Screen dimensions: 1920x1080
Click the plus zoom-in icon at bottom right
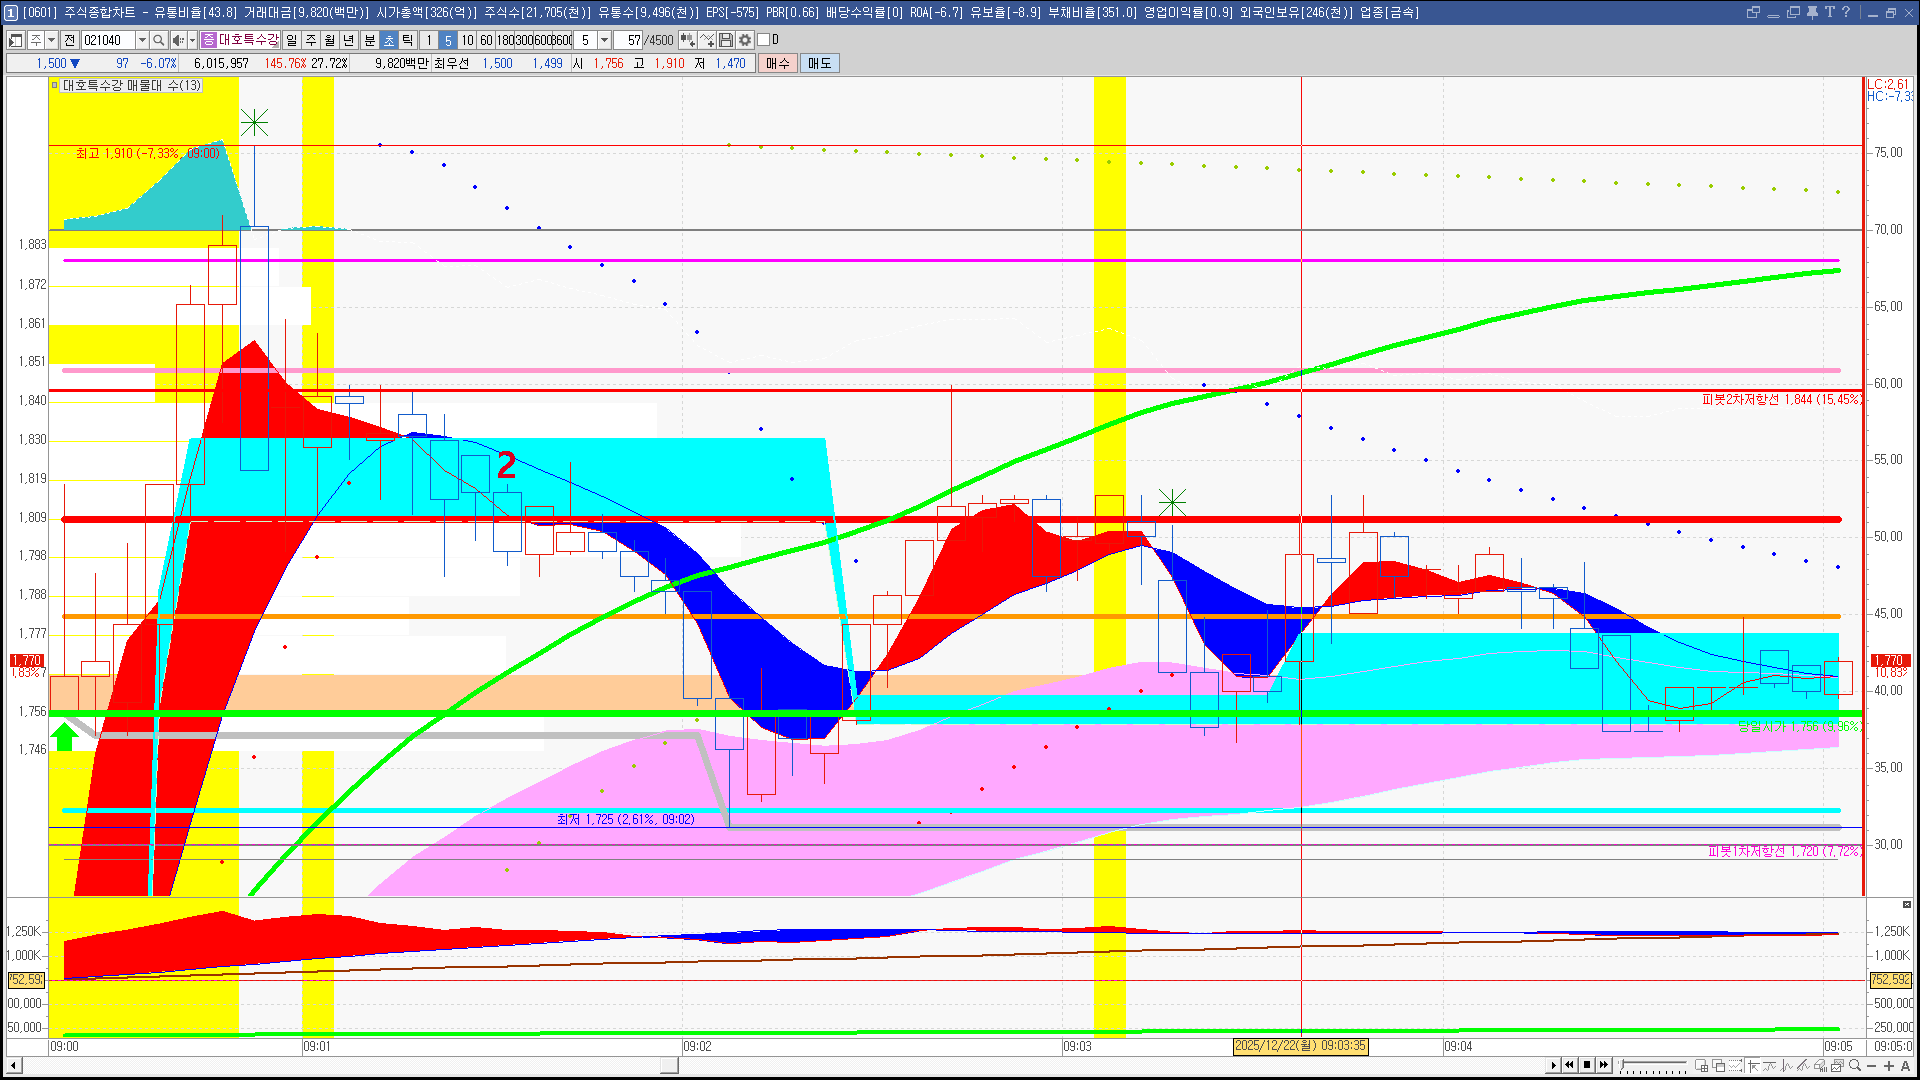point(1889,1066)
